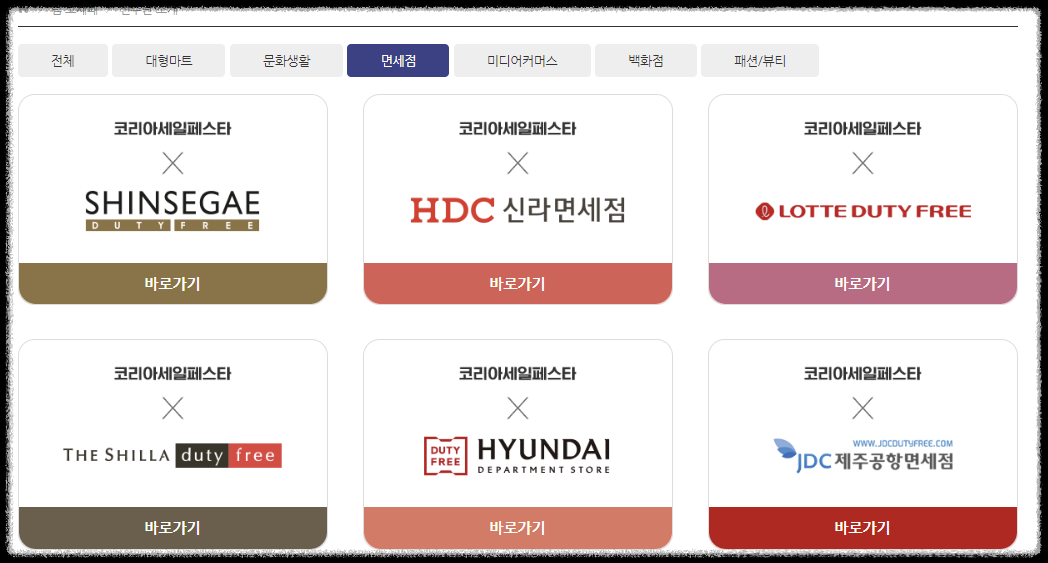Click 코리아세일페스타 text on The Shilla card

pyautogui.click(x=172, y=373)
